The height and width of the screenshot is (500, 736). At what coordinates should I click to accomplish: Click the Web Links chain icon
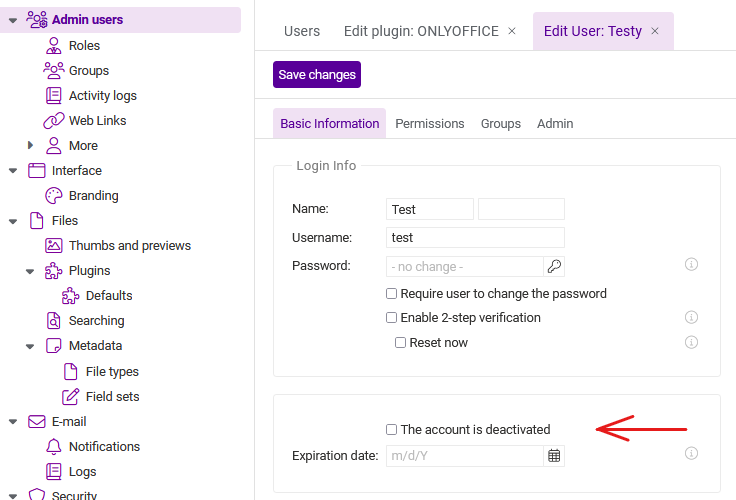(54, 121)
